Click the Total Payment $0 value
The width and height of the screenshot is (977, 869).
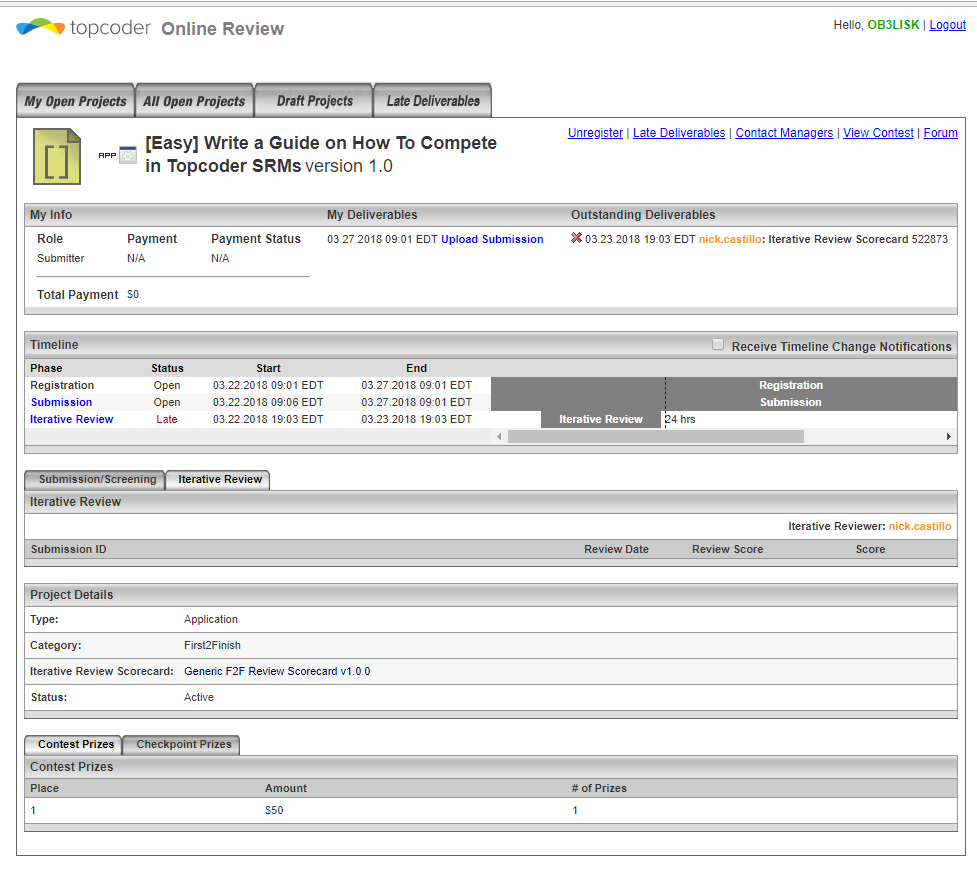(x=133, y=294)
